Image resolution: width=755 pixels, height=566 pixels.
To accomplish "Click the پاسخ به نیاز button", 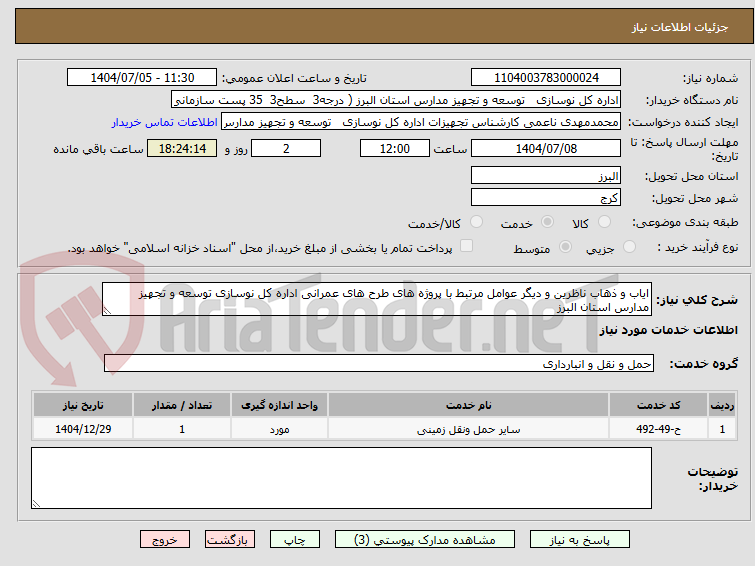I will [580, 540].
